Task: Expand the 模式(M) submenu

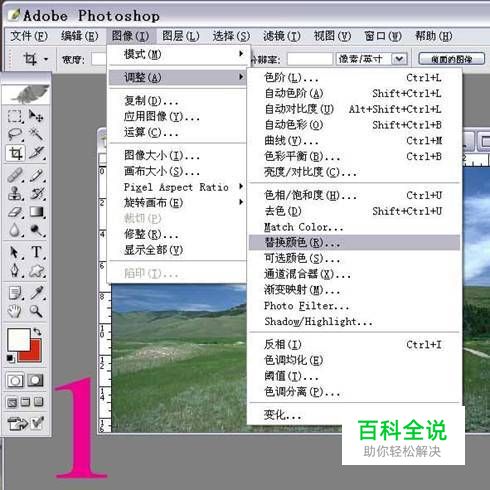Action: tap(178, 54)
